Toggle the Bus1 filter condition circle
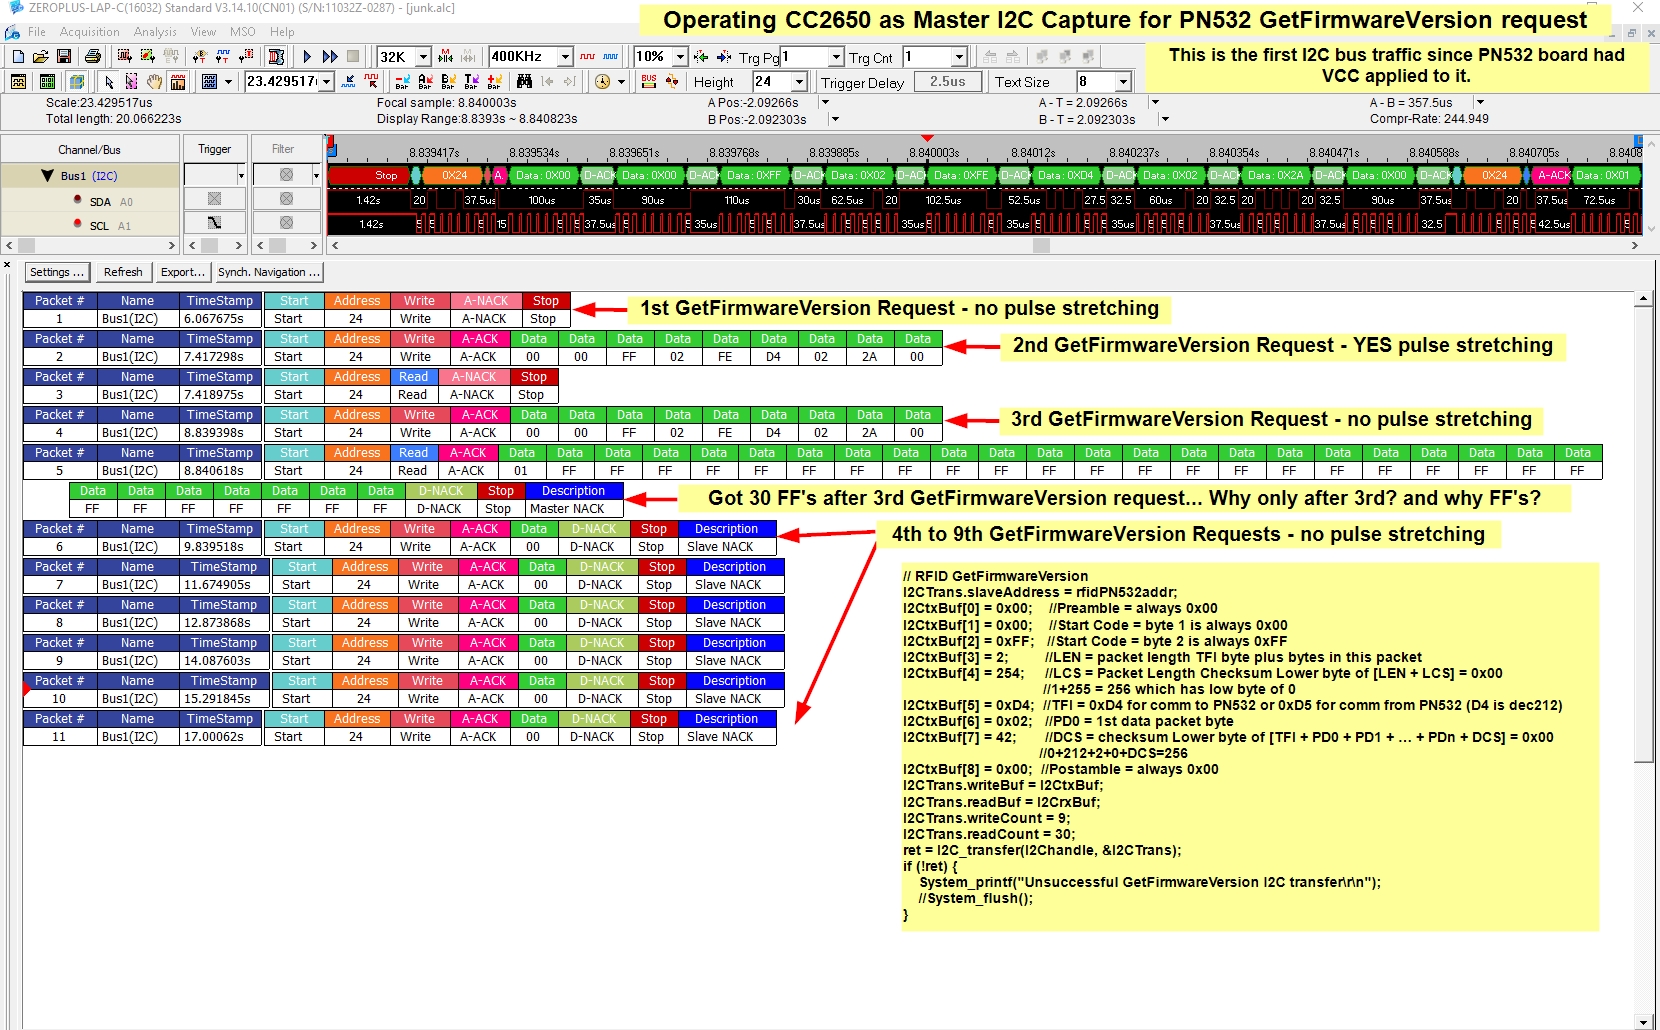Image resolution: width=1660 pixels, height=1030 pixels. point(286,175)
